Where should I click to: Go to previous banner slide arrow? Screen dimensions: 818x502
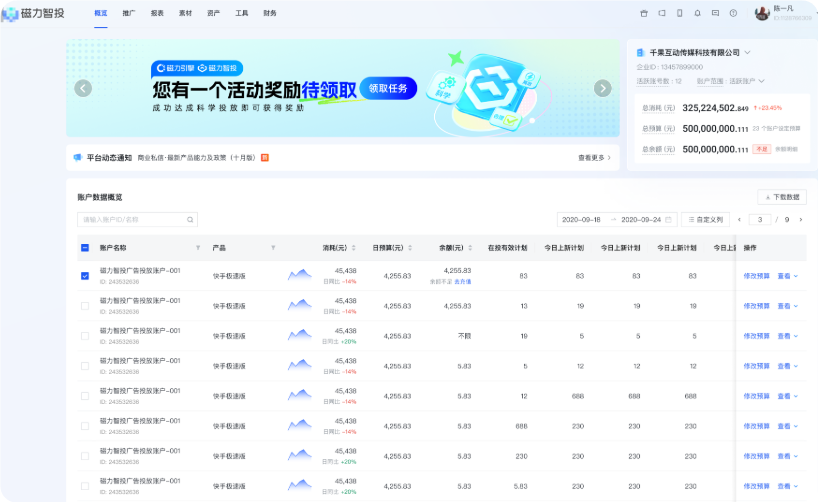coord(83,88)
